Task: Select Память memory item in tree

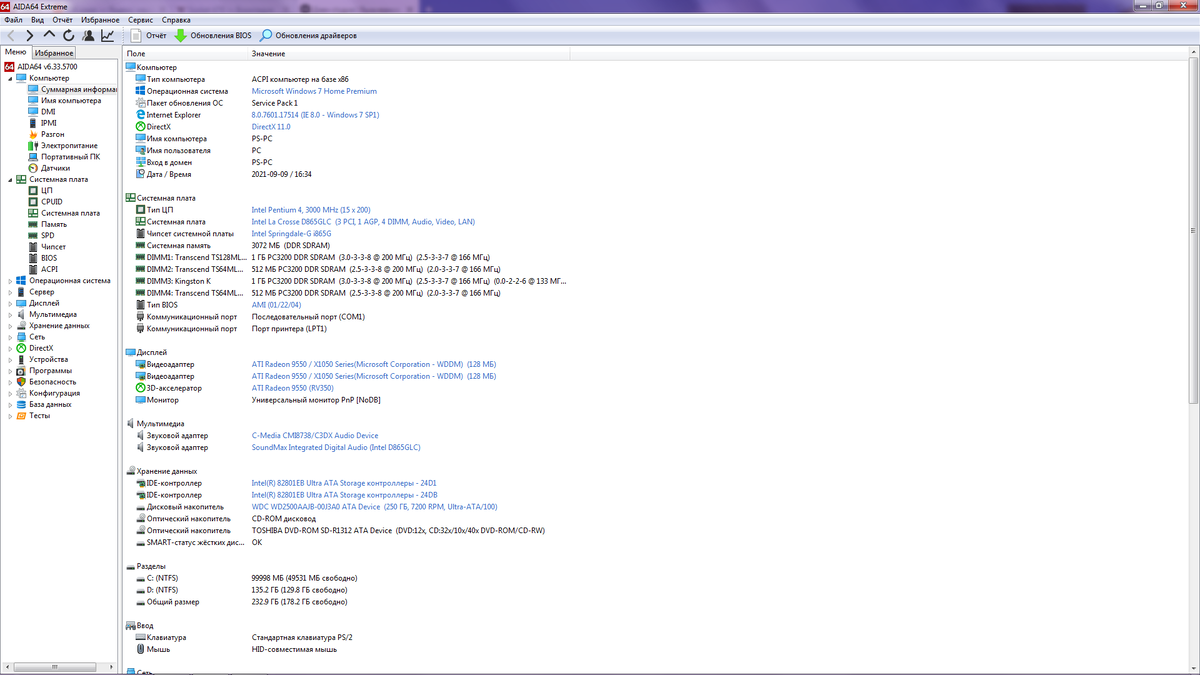Action: [x=48, y=224]
